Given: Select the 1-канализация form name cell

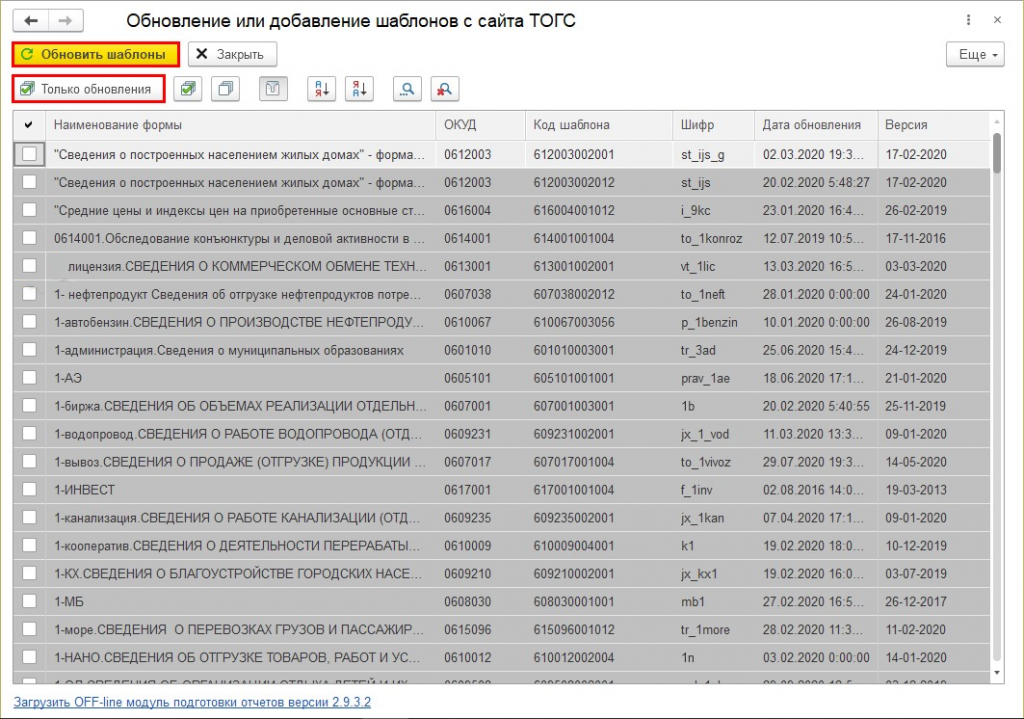Looking at the screenshot, I should pos(240,518).
